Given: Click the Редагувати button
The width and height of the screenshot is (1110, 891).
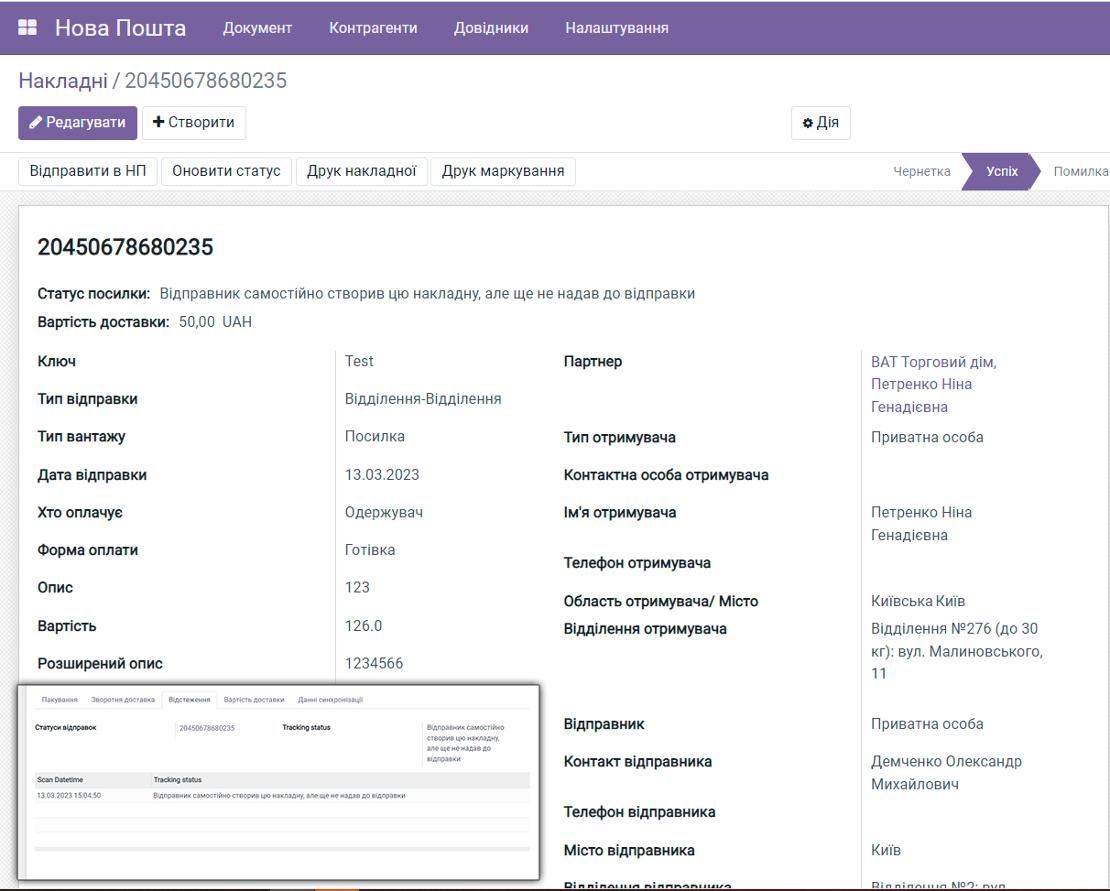Looking at the screenshot, I should [x=78, y=122].
